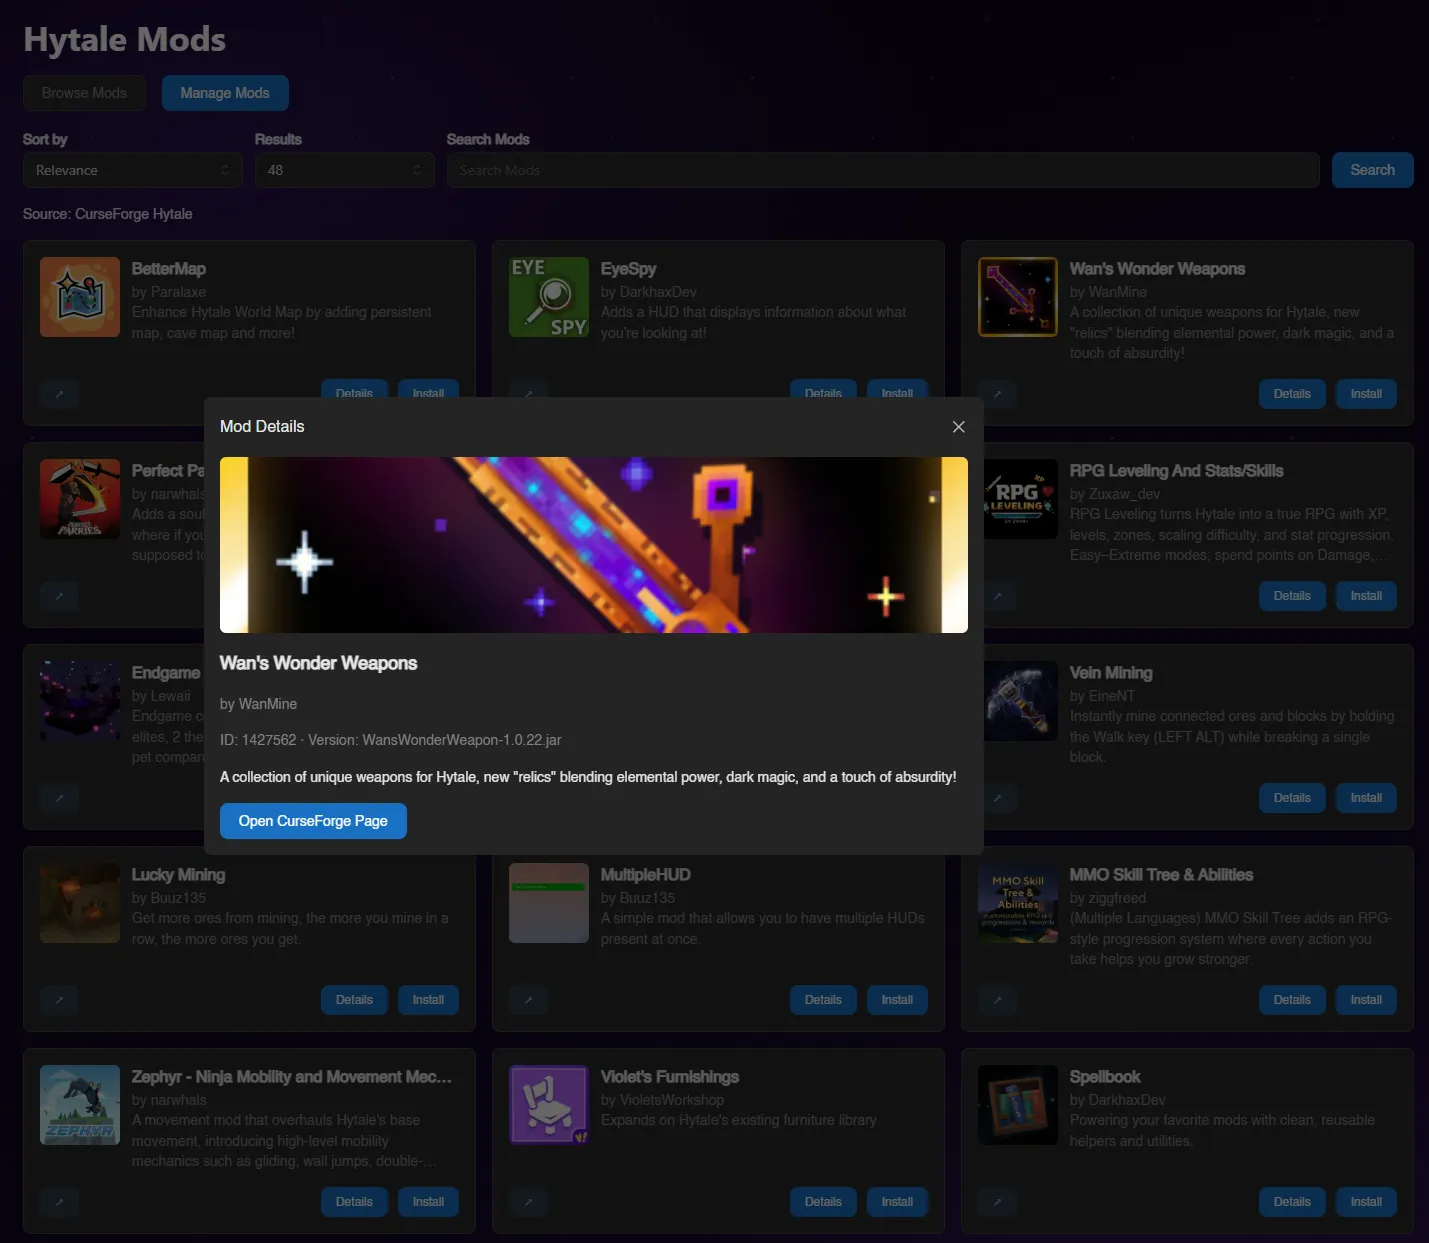Screen dimensions: 1429x1243
Task: Open external link icon for BetterMap
Action: click(x=59, y=394)
